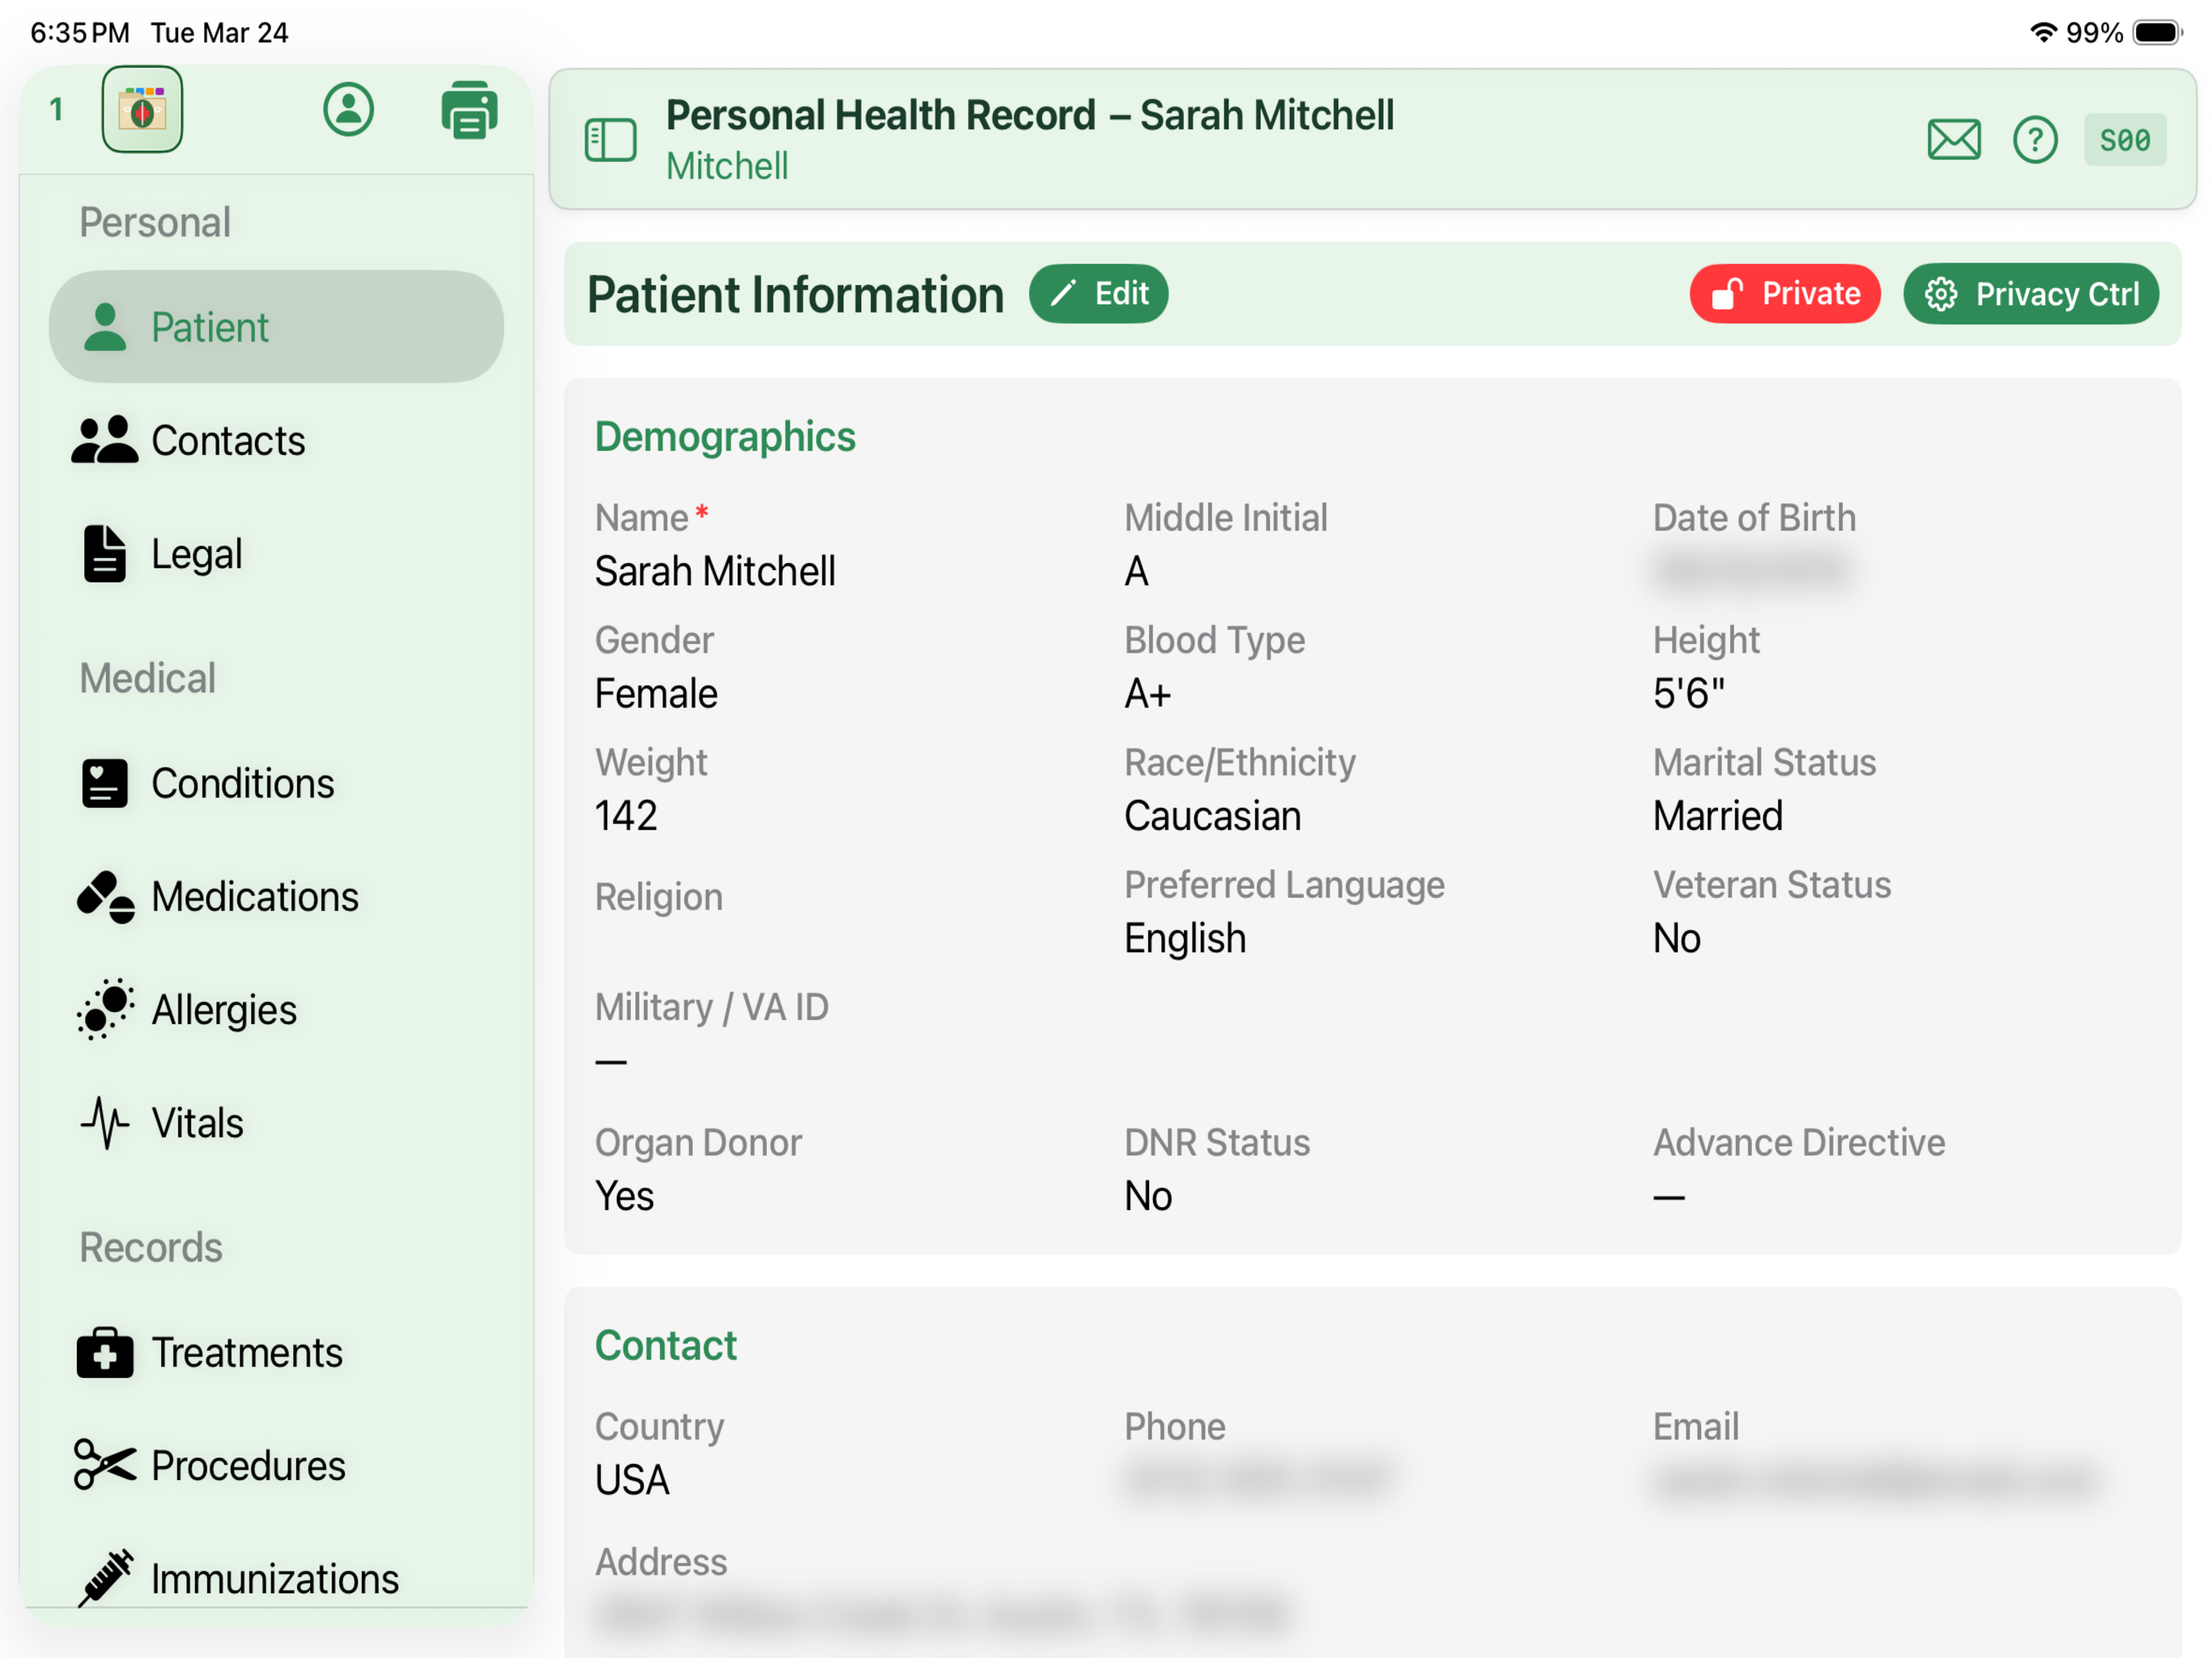Click the Patient entry under Personal

coord(210,326)
